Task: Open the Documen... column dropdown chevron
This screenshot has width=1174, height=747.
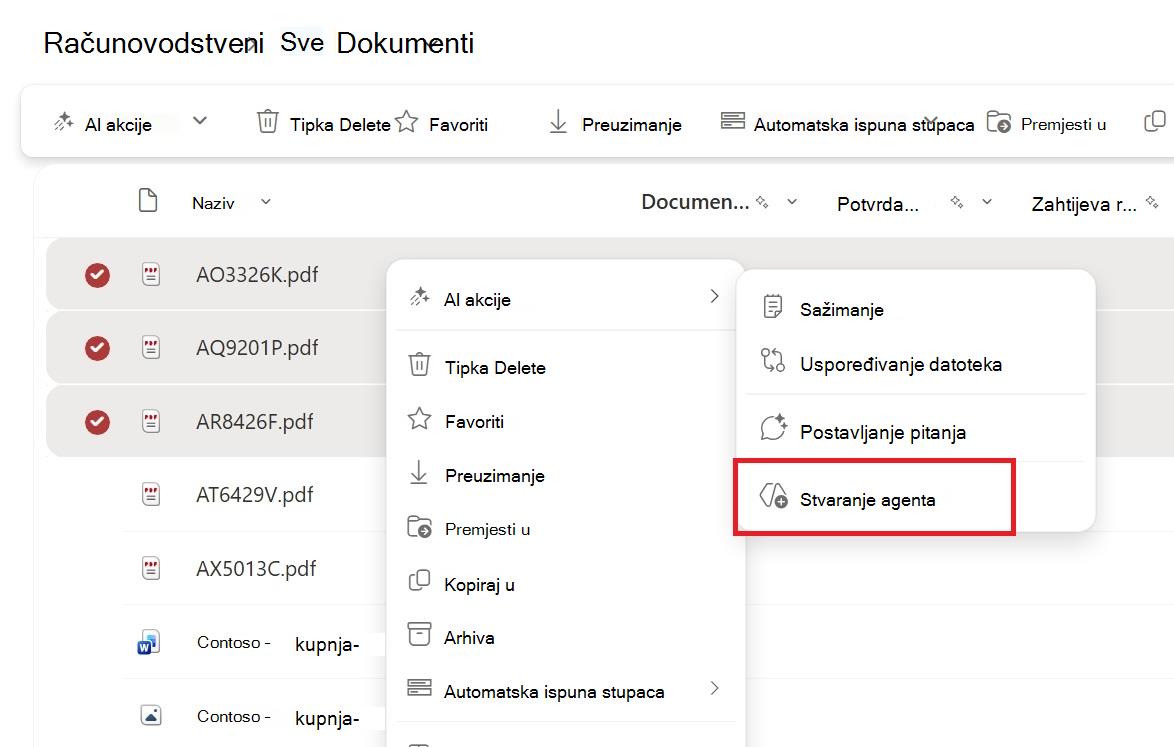Action: [792, 201]
